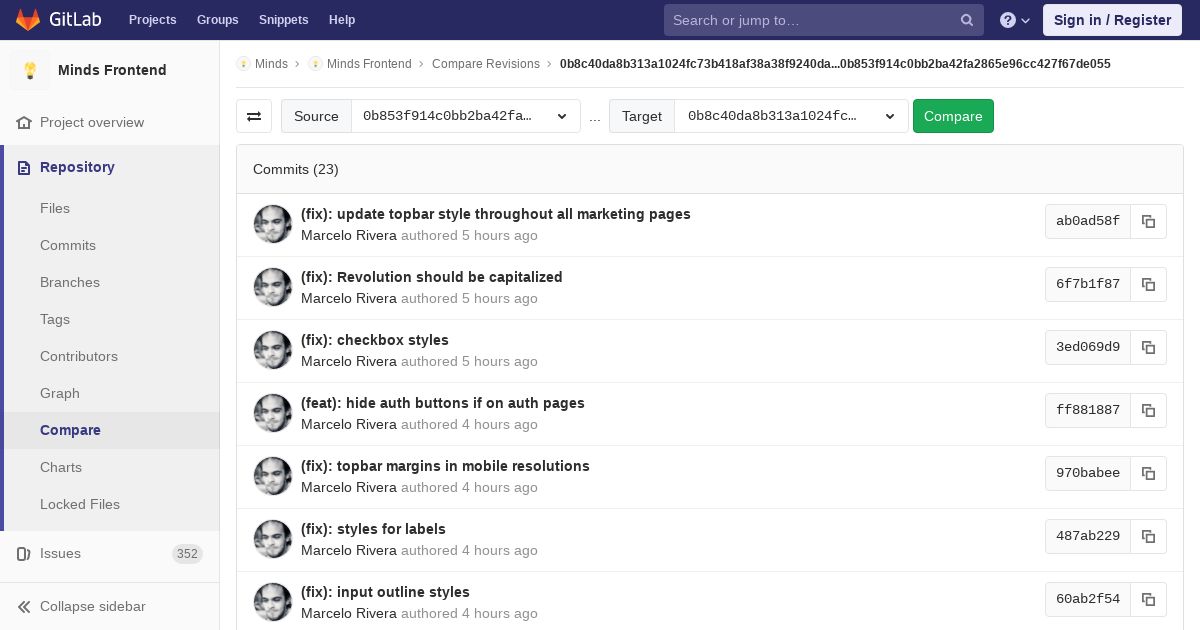
Task: Click the green Compare button
Action: coord(953,116)
